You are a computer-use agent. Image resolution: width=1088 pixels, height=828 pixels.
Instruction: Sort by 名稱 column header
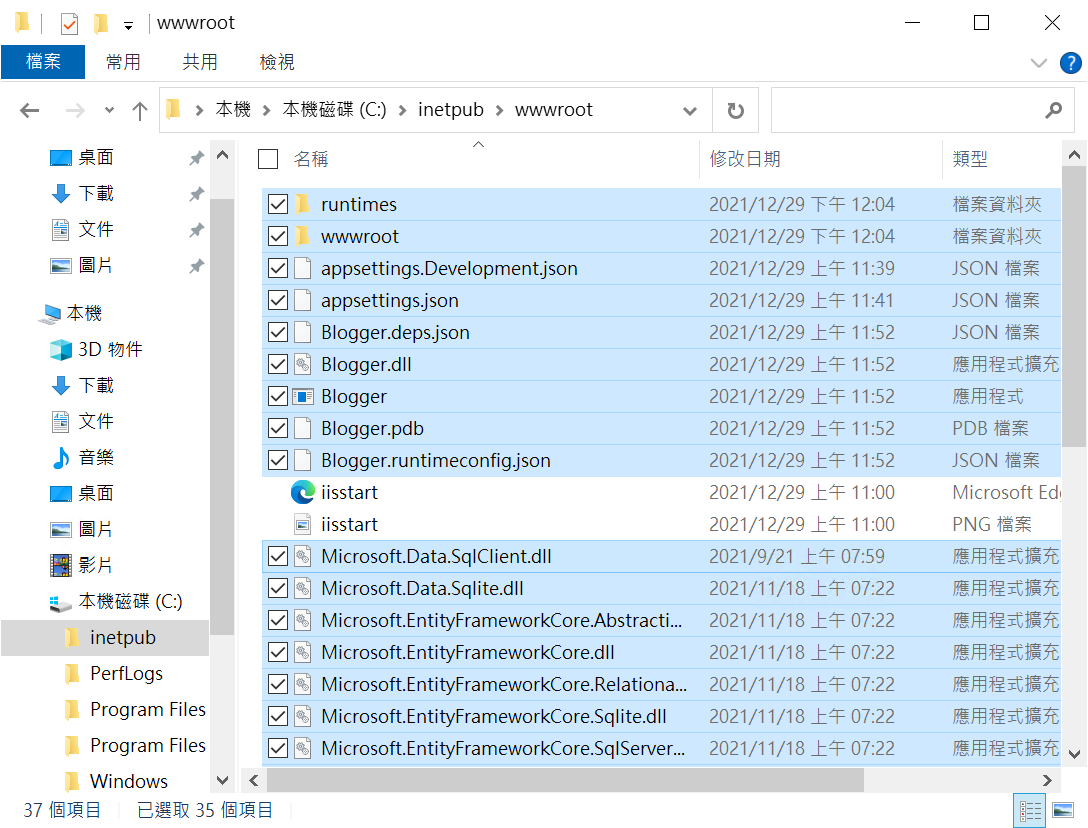click(x=311, y=159)
